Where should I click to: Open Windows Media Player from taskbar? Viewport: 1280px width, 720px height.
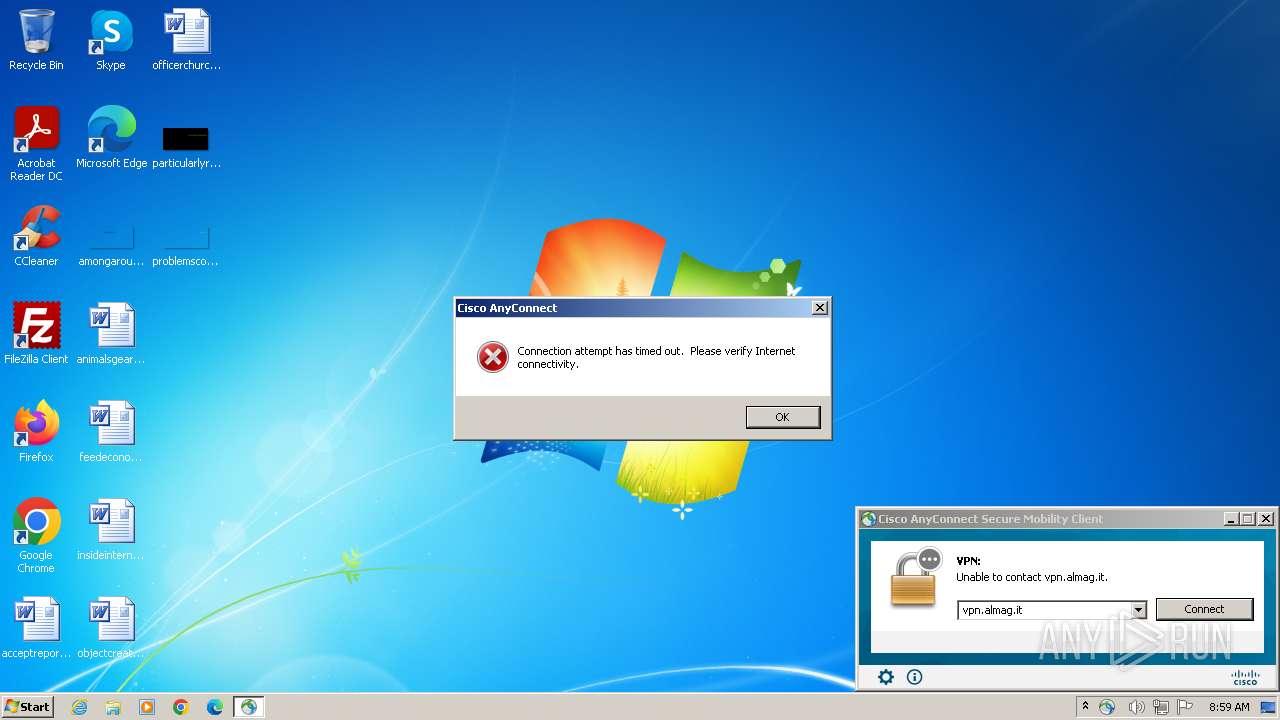click(x=147, y=707)
